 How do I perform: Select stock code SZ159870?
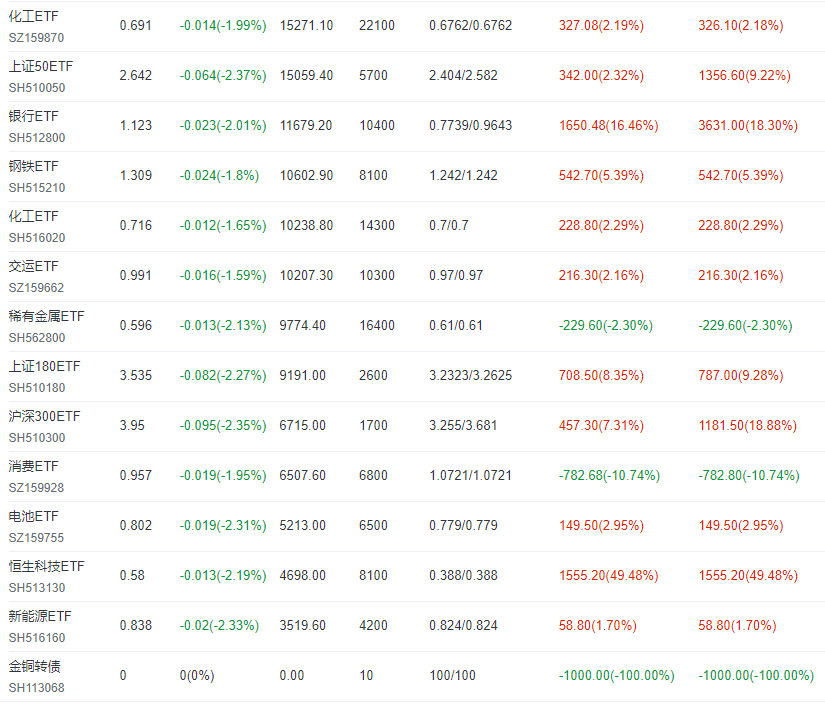coord(36,38)
